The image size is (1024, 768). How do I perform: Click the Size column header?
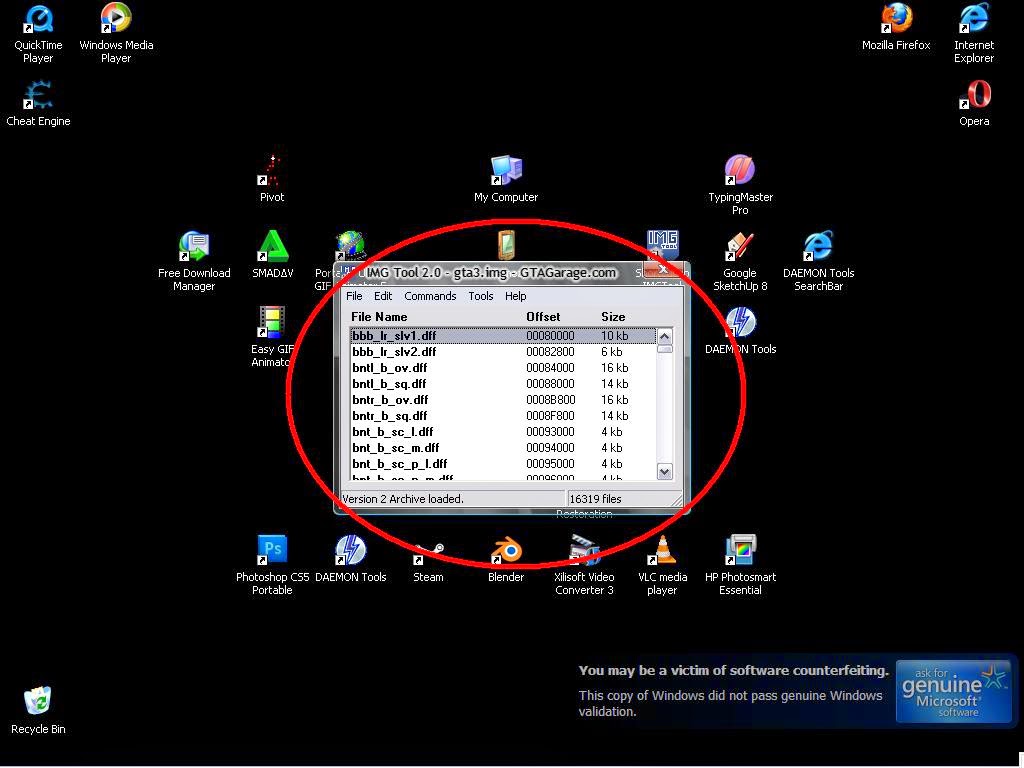[x=613, y=317]
